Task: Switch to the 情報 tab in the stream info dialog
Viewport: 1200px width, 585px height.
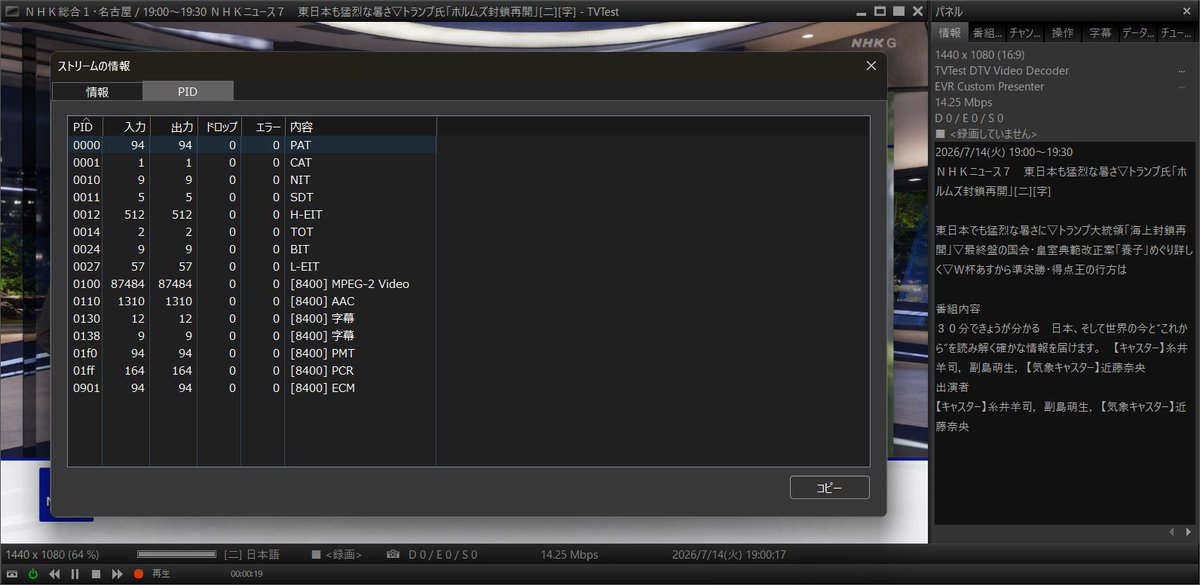Action: point(97,91)
